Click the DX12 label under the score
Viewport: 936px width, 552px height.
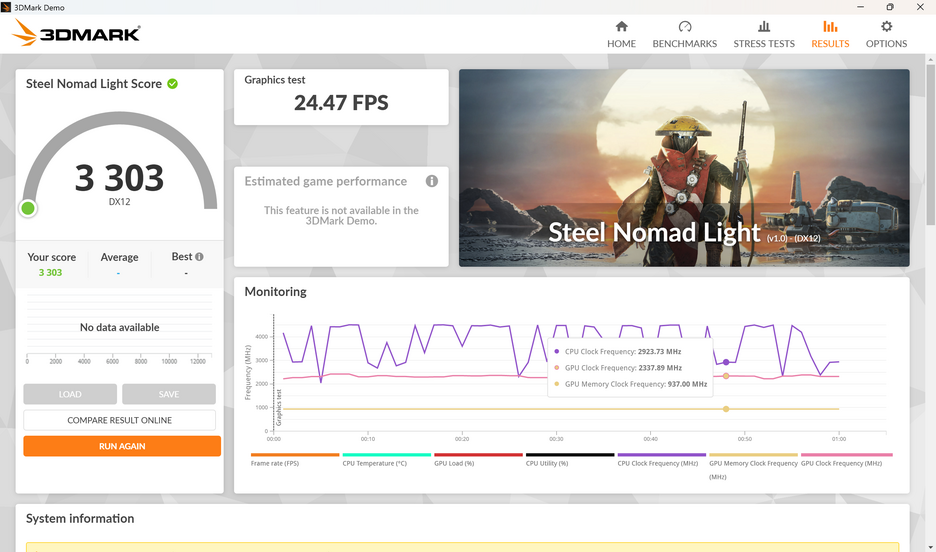pyautogui.click(x=119, y=202)
